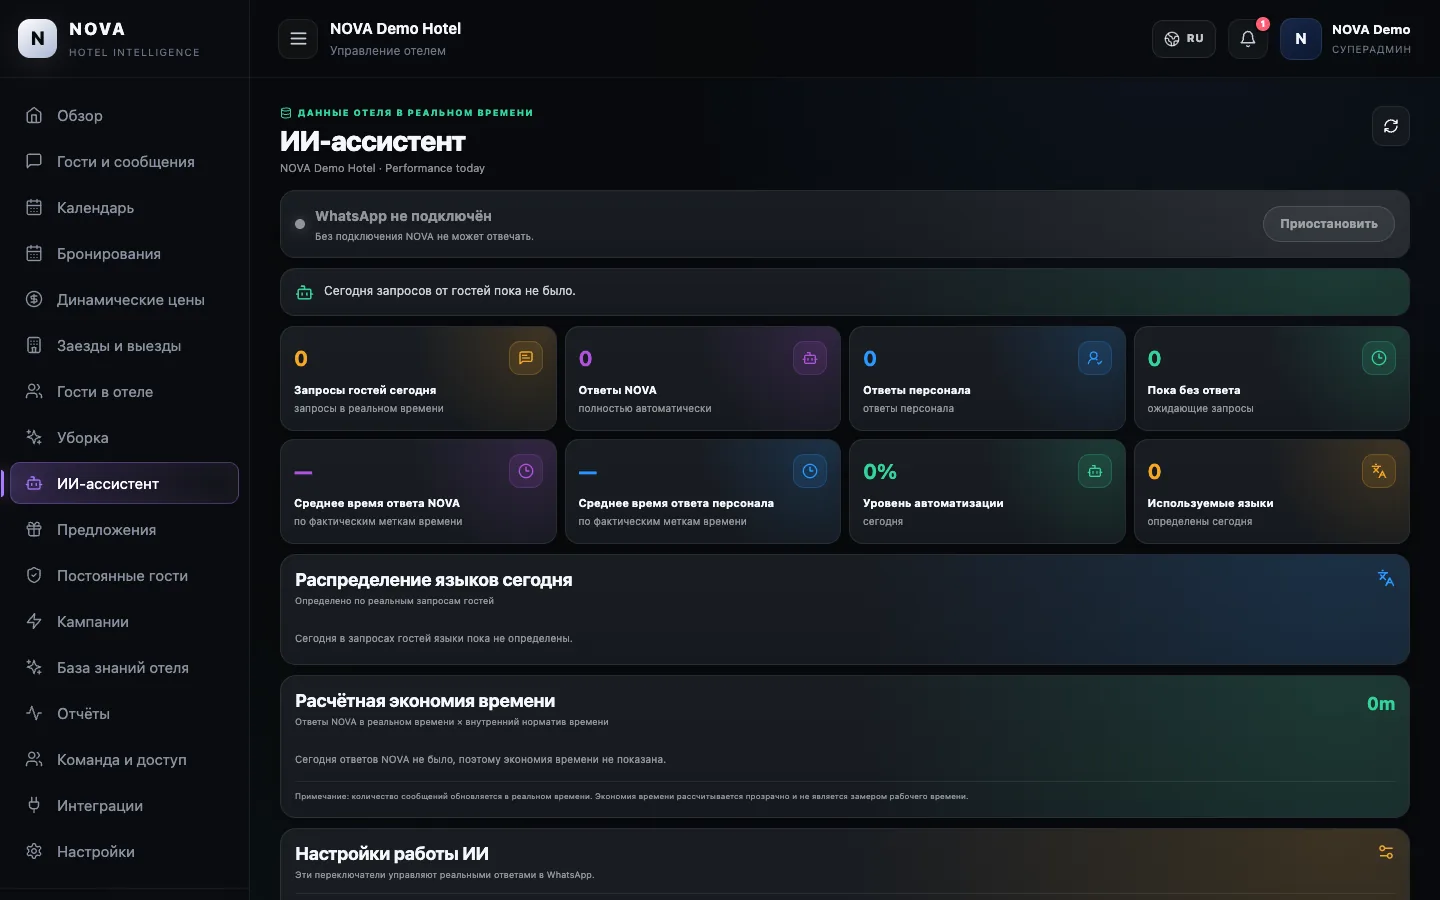Screen dimensions: 1440x900
Task: Go to Кампании
Action: (124, 622)
